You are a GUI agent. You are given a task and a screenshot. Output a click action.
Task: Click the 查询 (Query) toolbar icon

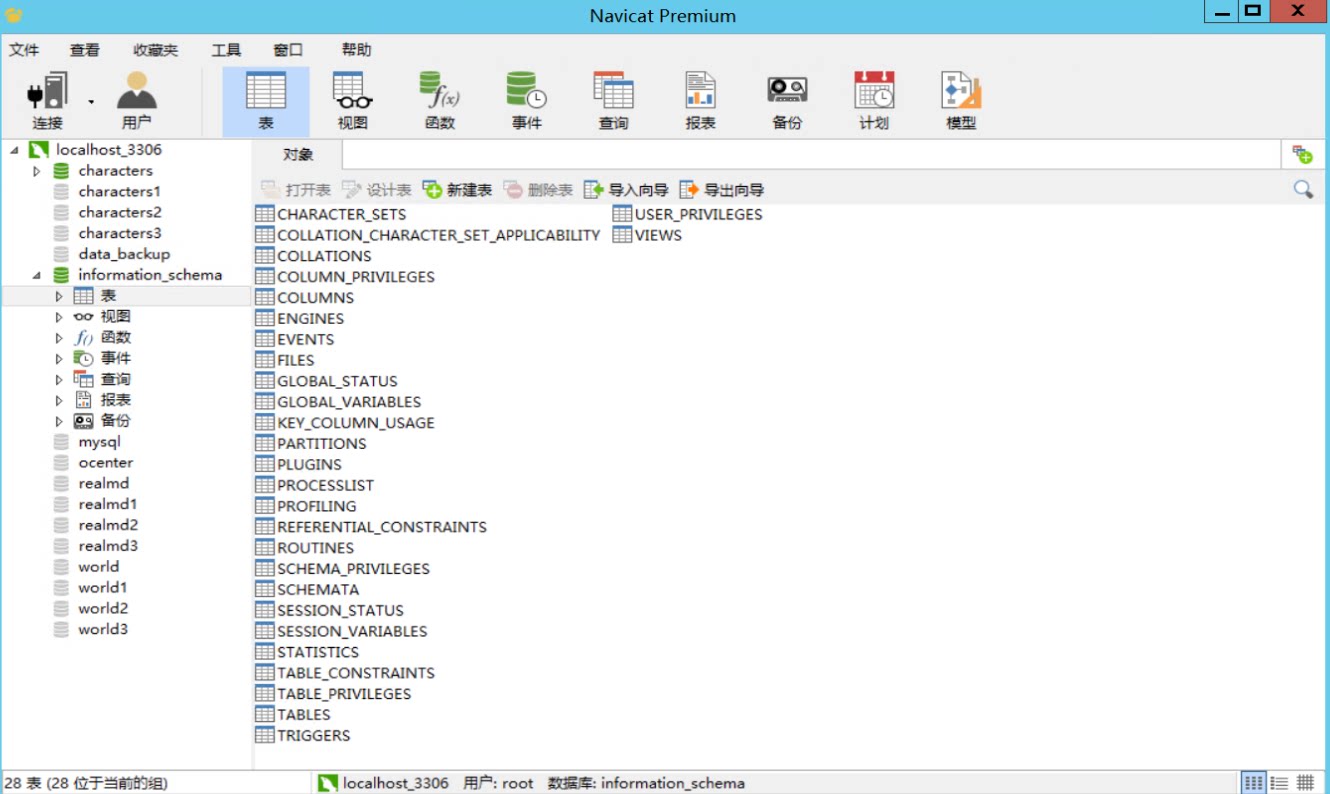(x=613, y=101)
